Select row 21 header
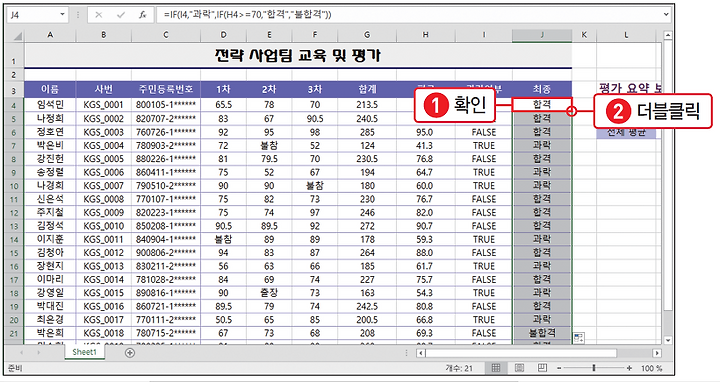 14,333
